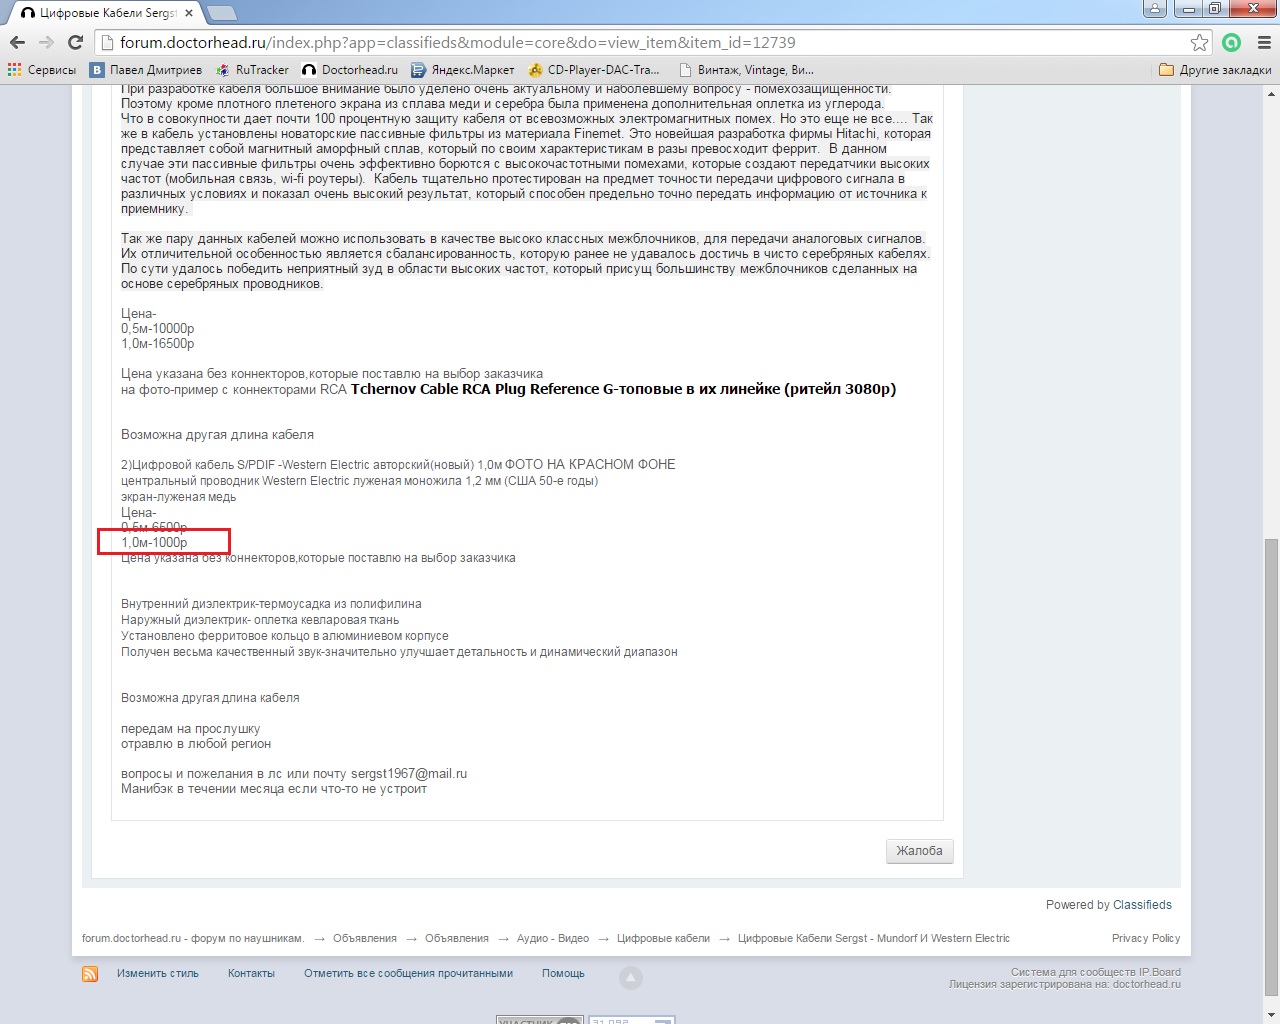Screen dimensions: 1280x1024
Task: Expand the Другие закладки folder
Action: 1215,70
